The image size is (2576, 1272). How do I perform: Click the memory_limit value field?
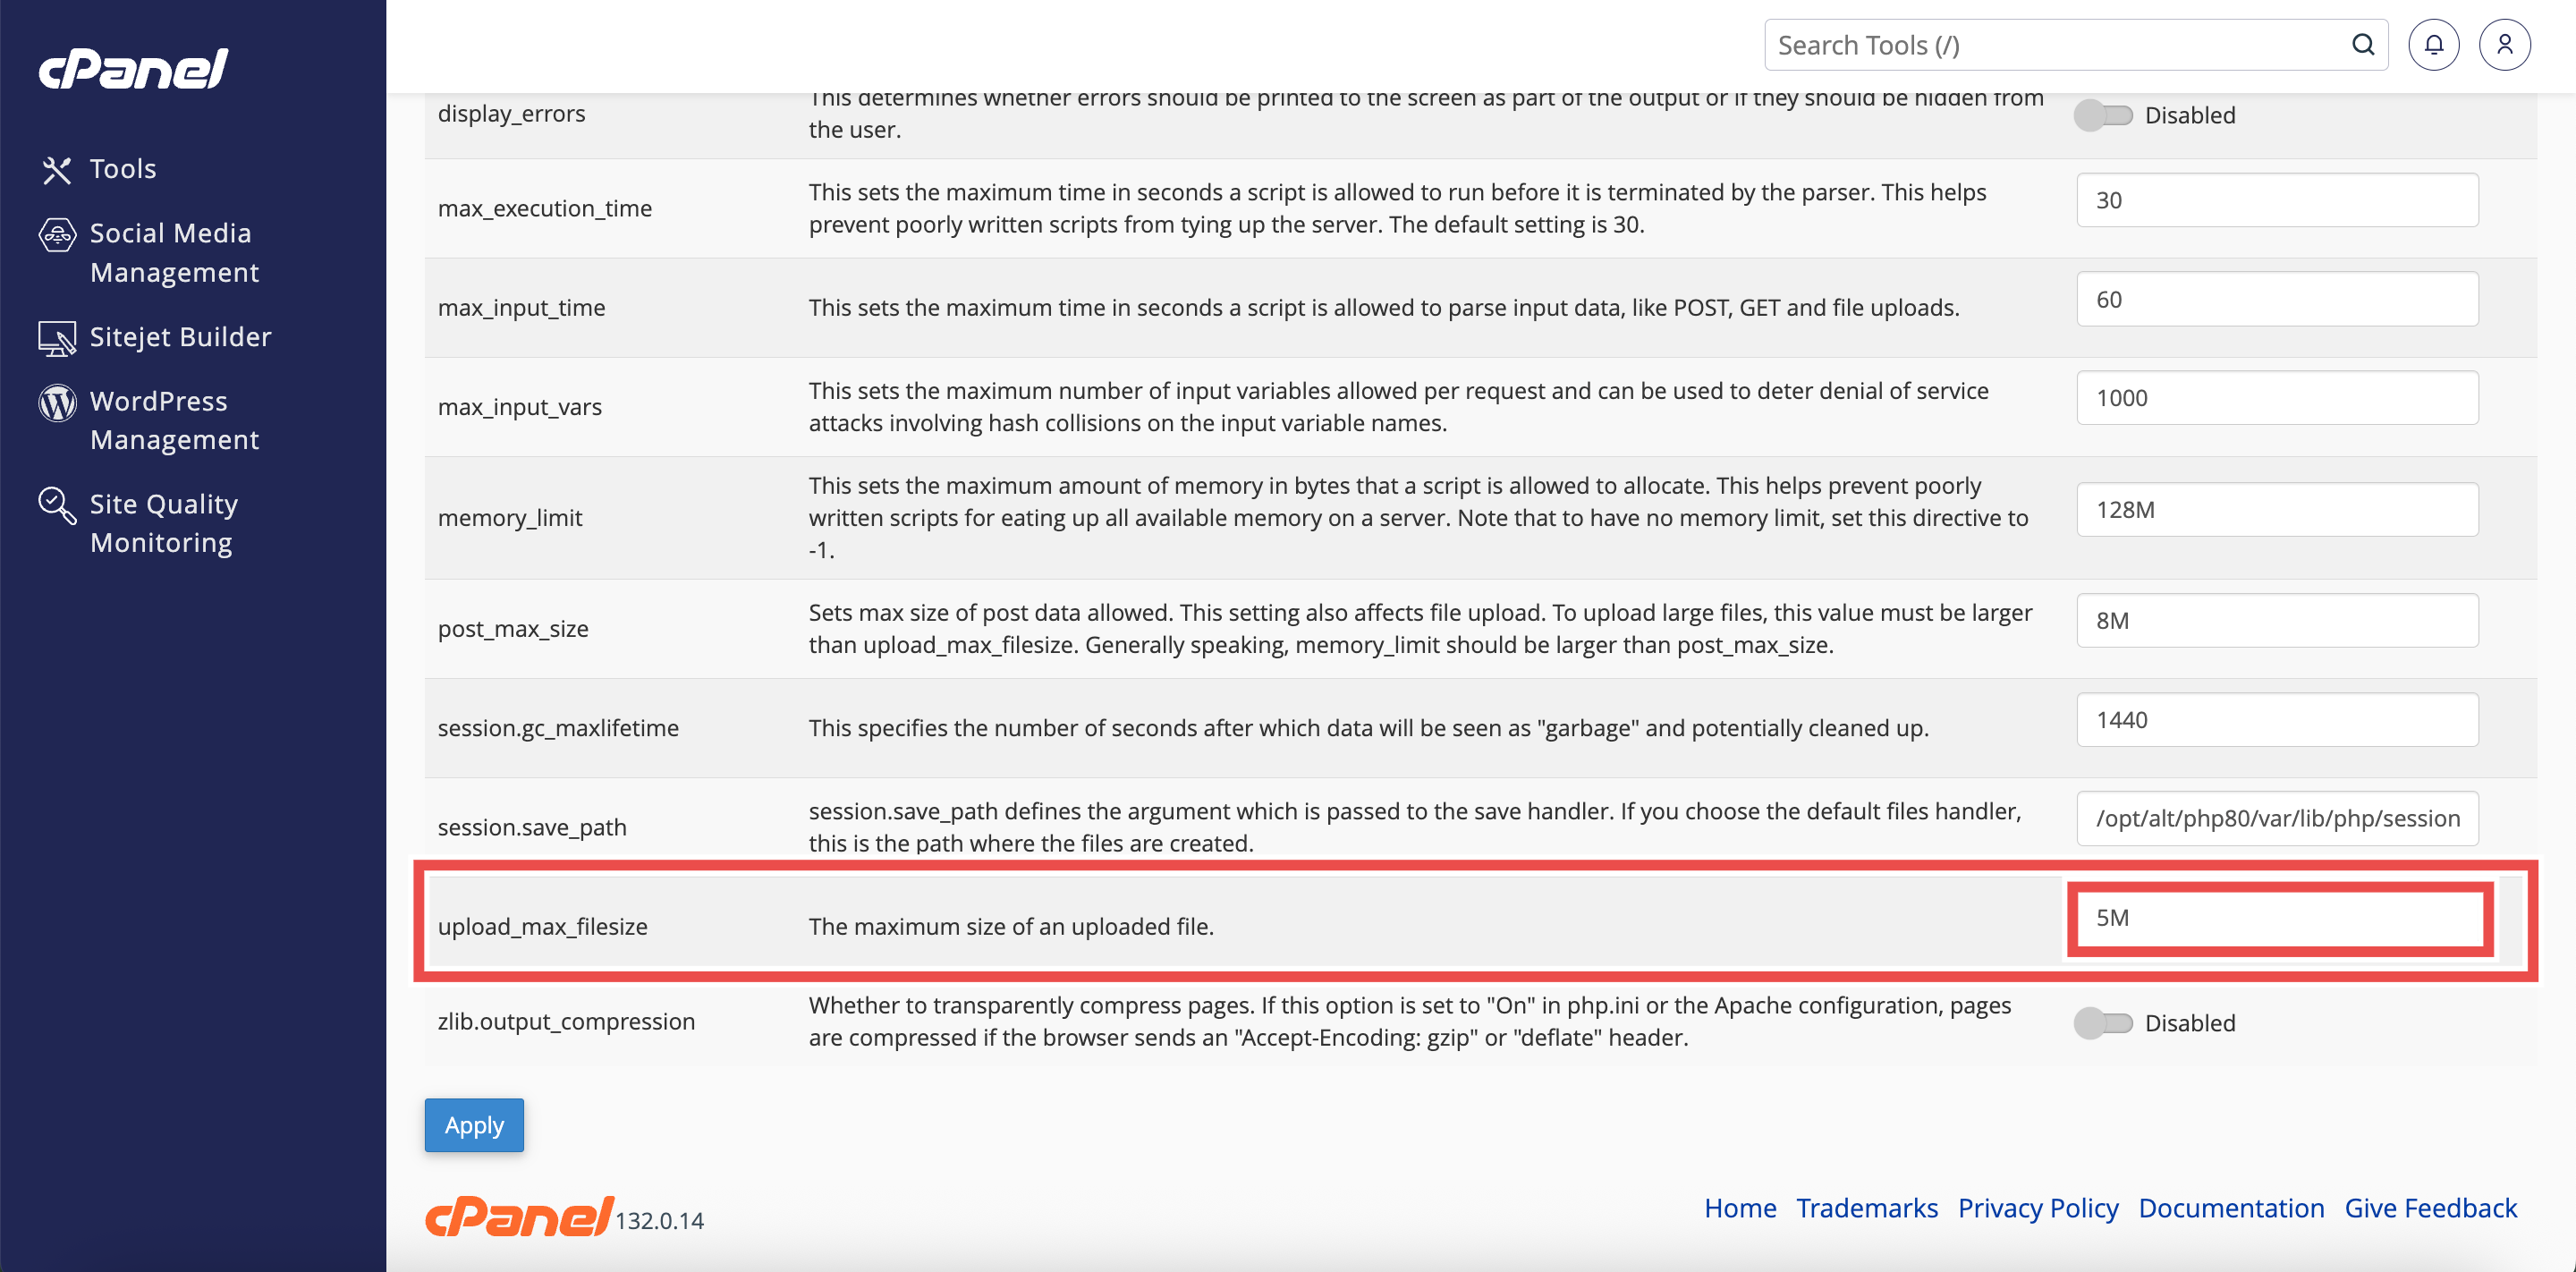coord(2277,510)
